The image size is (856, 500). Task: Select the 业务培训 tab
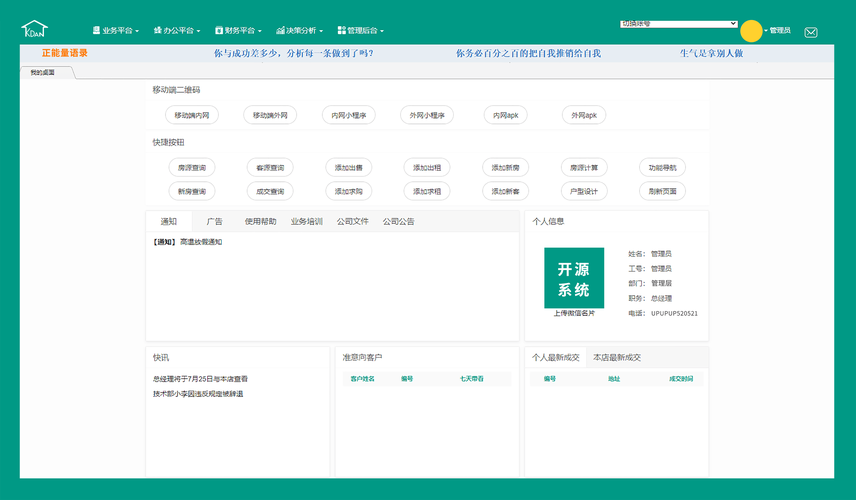click(306, 221)
